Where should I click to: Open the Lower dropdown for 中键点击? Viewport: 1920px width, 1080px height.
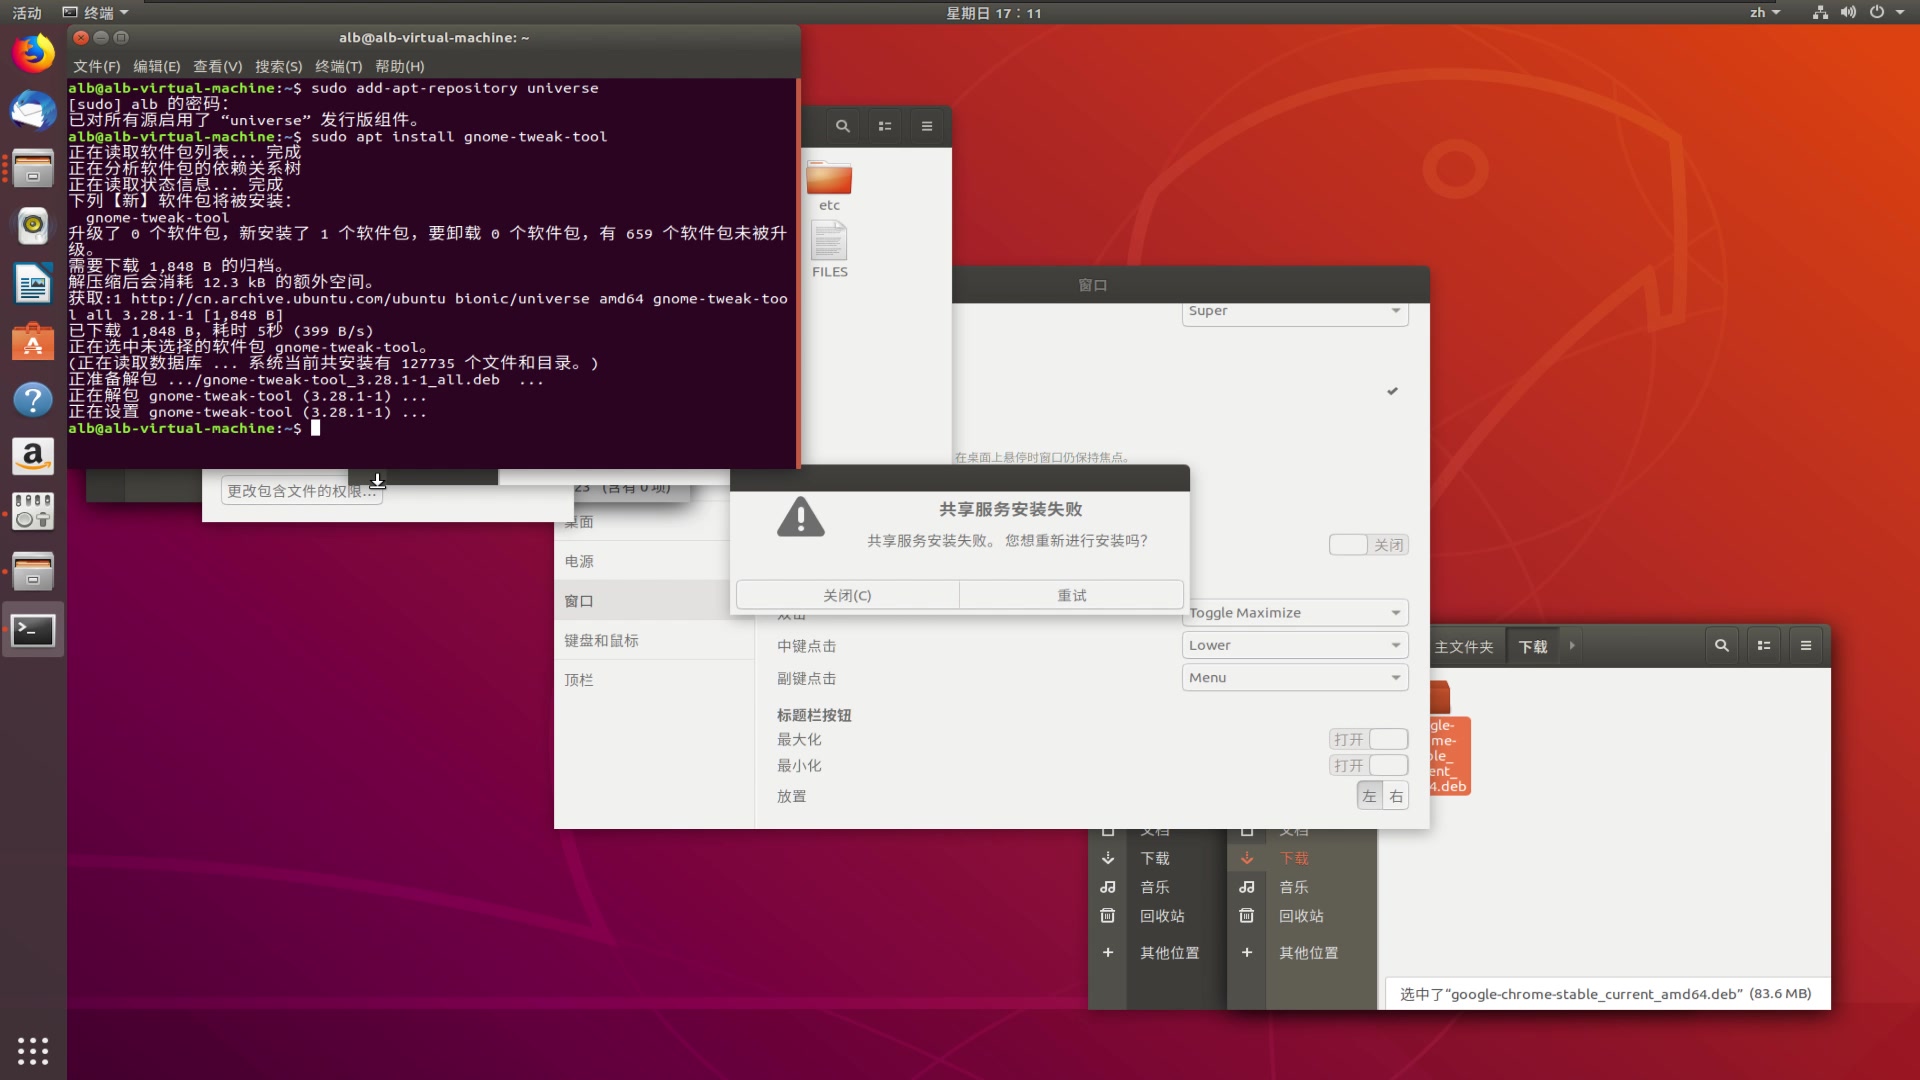pyautogui.click(x=1294, y=645)
